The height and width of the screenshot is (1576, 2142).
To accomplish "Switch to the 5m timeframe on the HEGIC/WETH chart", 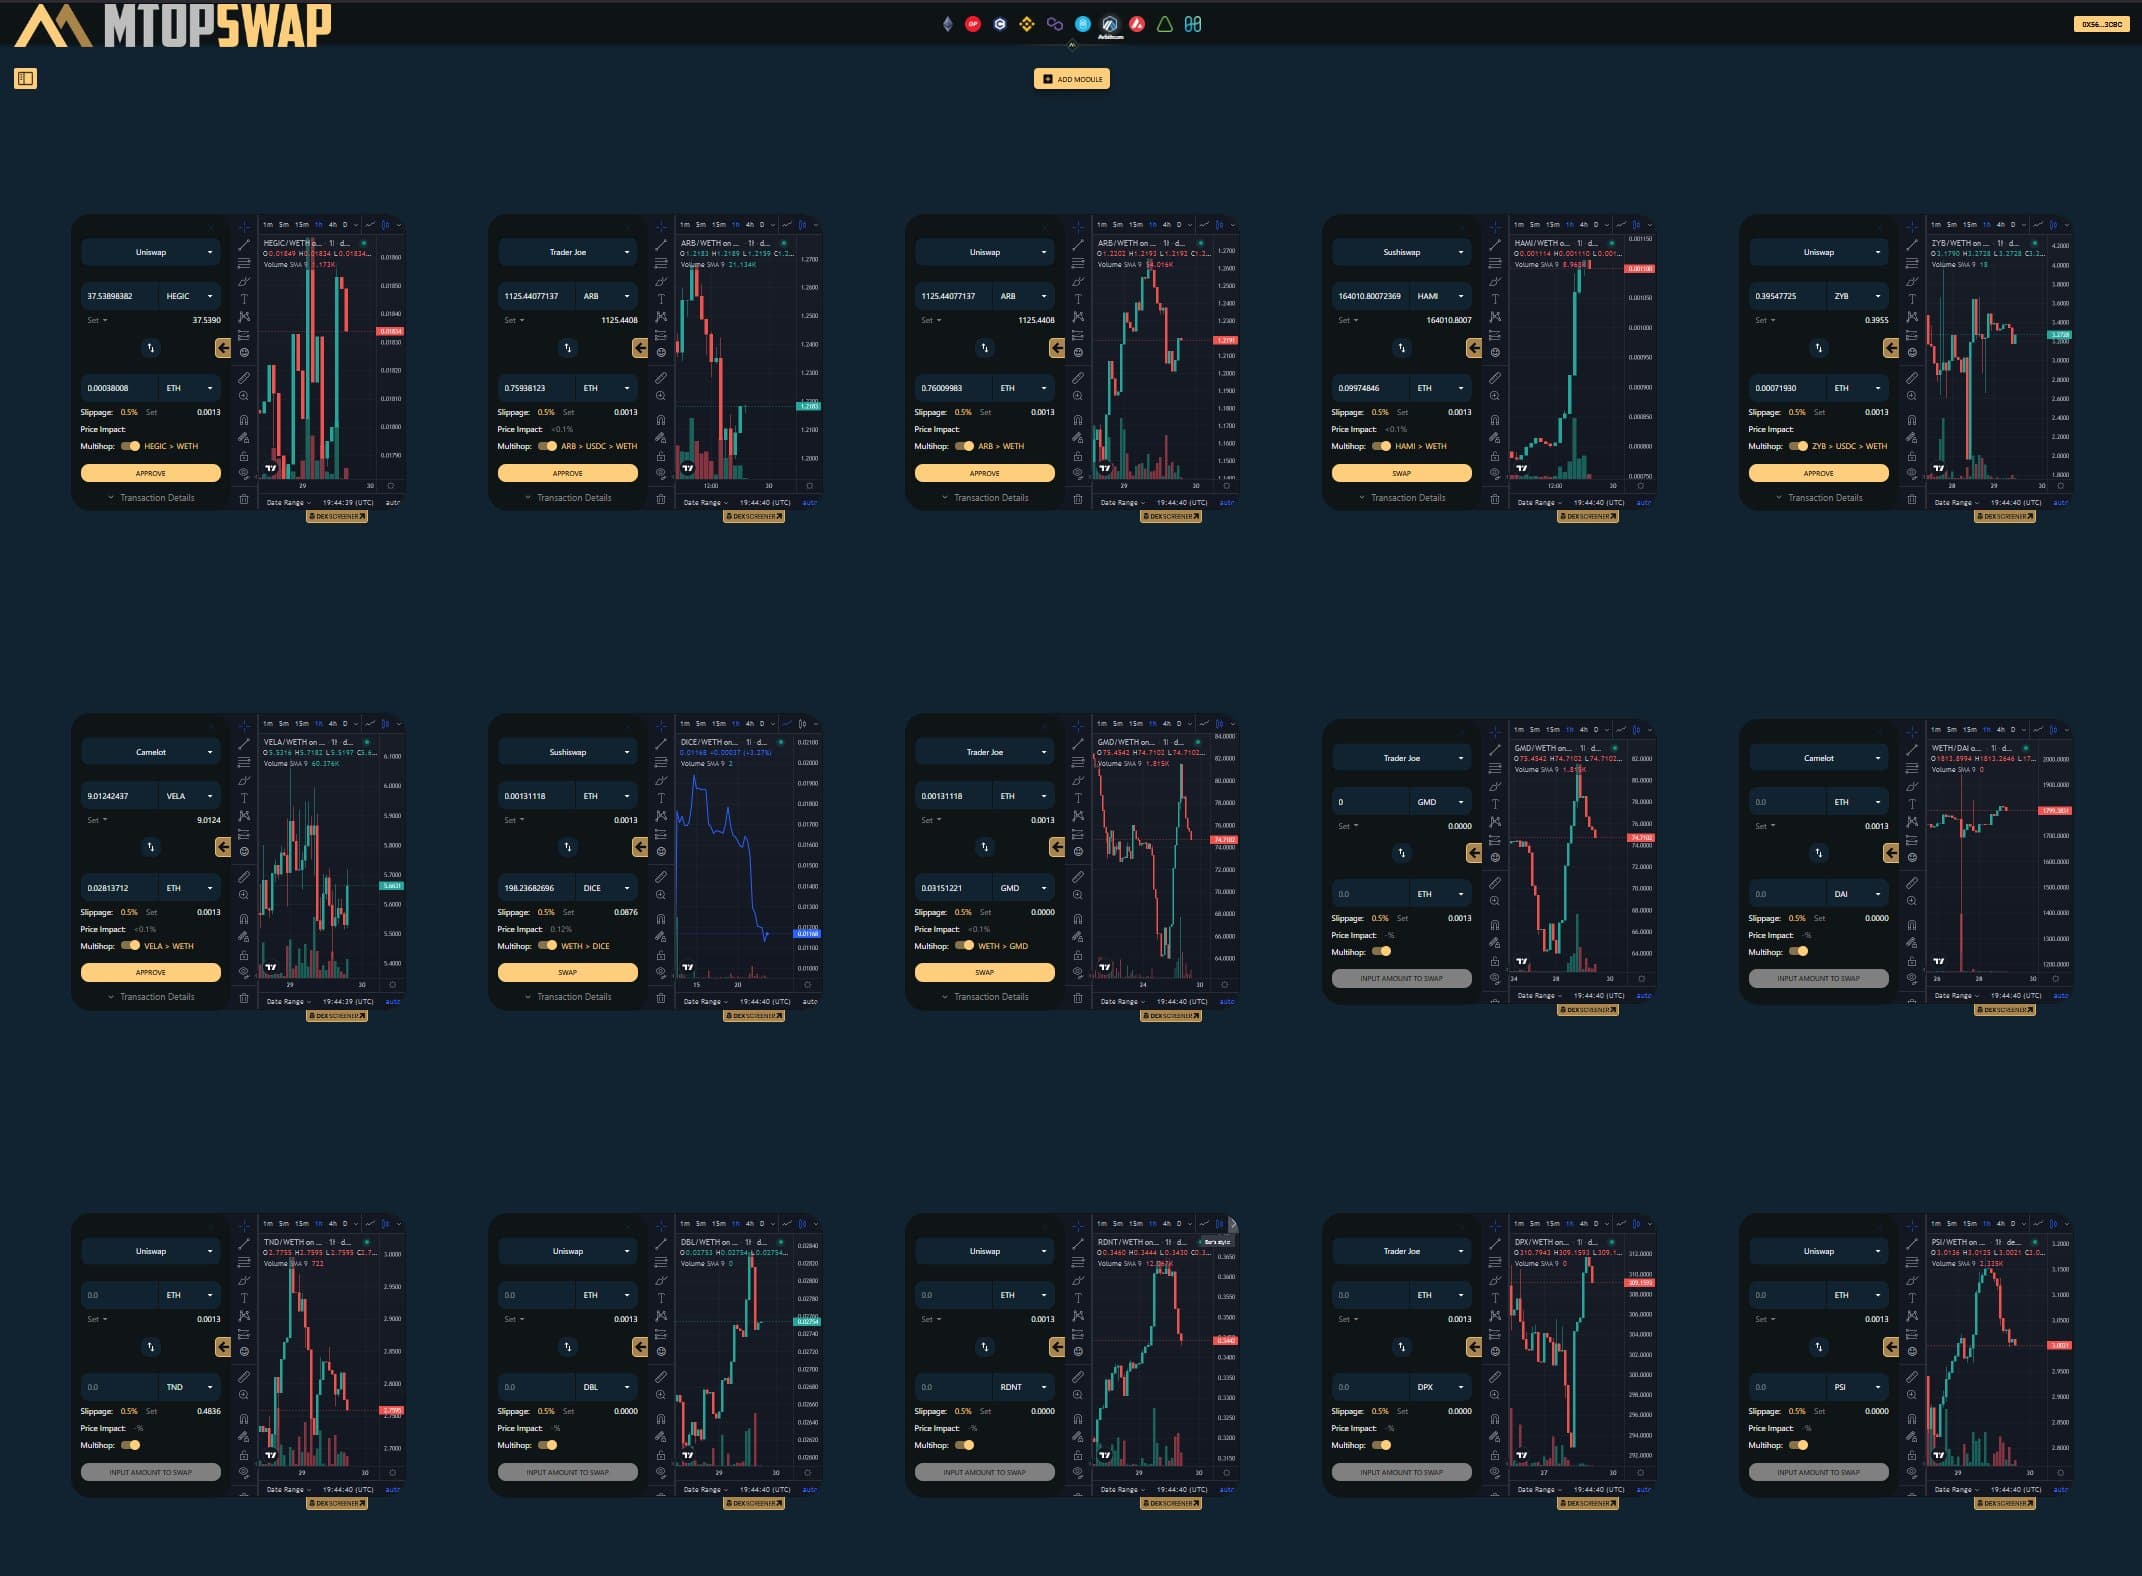I will (283, 225).
